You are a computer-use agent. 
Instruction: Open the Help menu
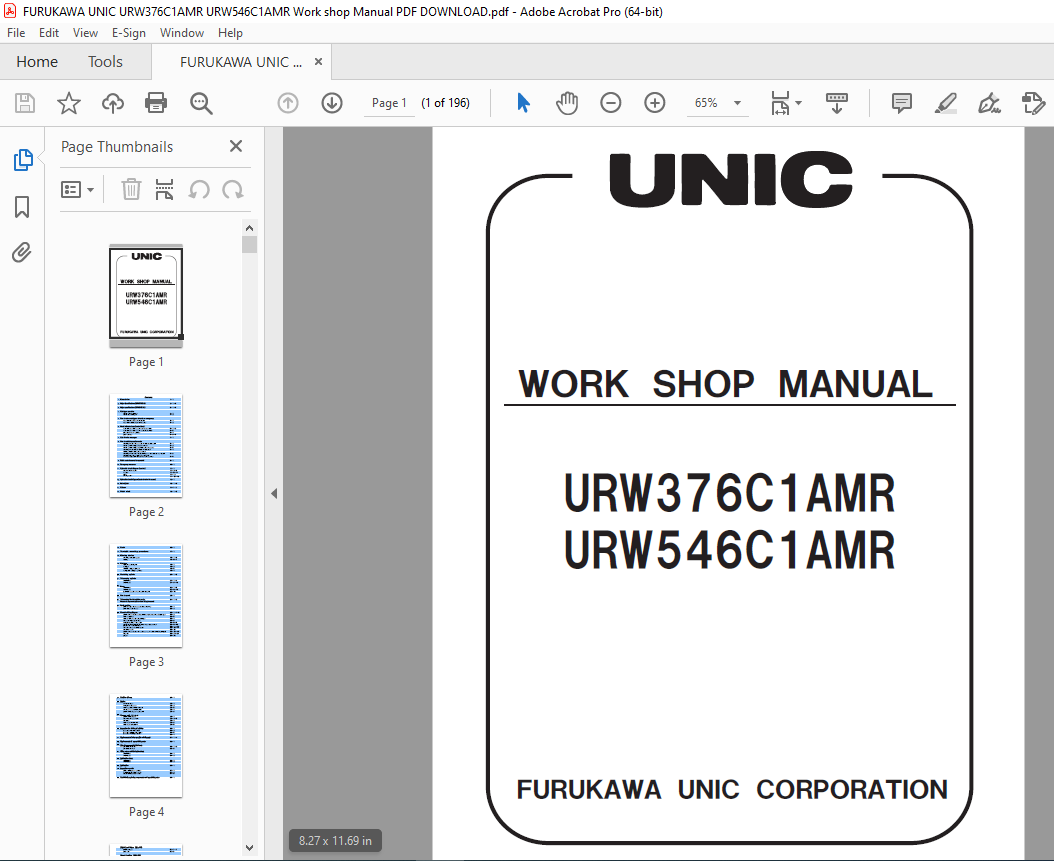coord(230,33)
